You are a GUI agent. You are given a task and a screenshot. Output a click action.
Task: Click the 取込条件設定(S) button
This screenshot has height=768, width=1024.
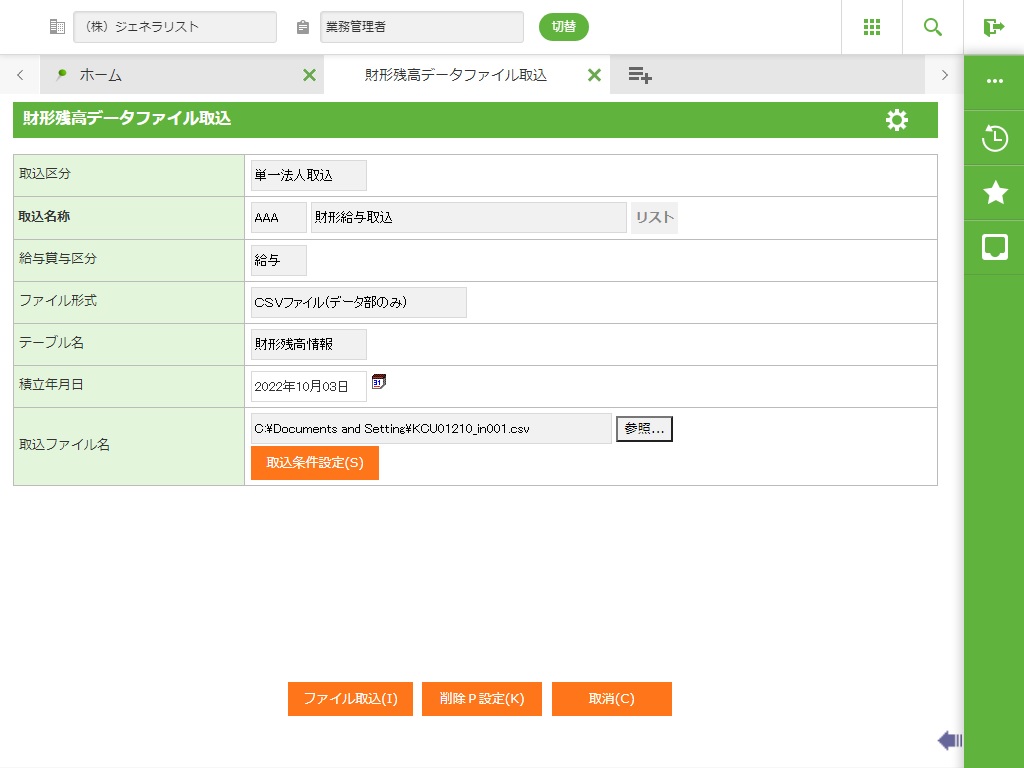coord(314,463)
